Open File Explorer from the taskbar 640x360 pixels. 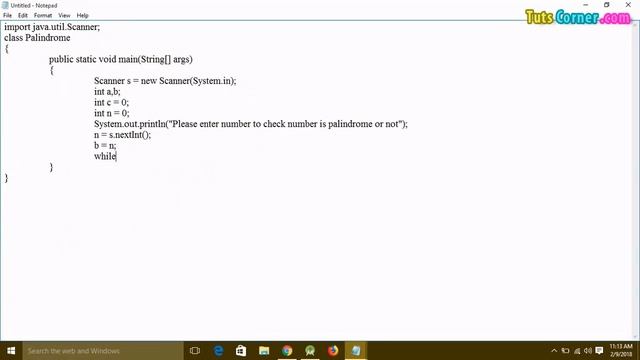pos(264,351)
